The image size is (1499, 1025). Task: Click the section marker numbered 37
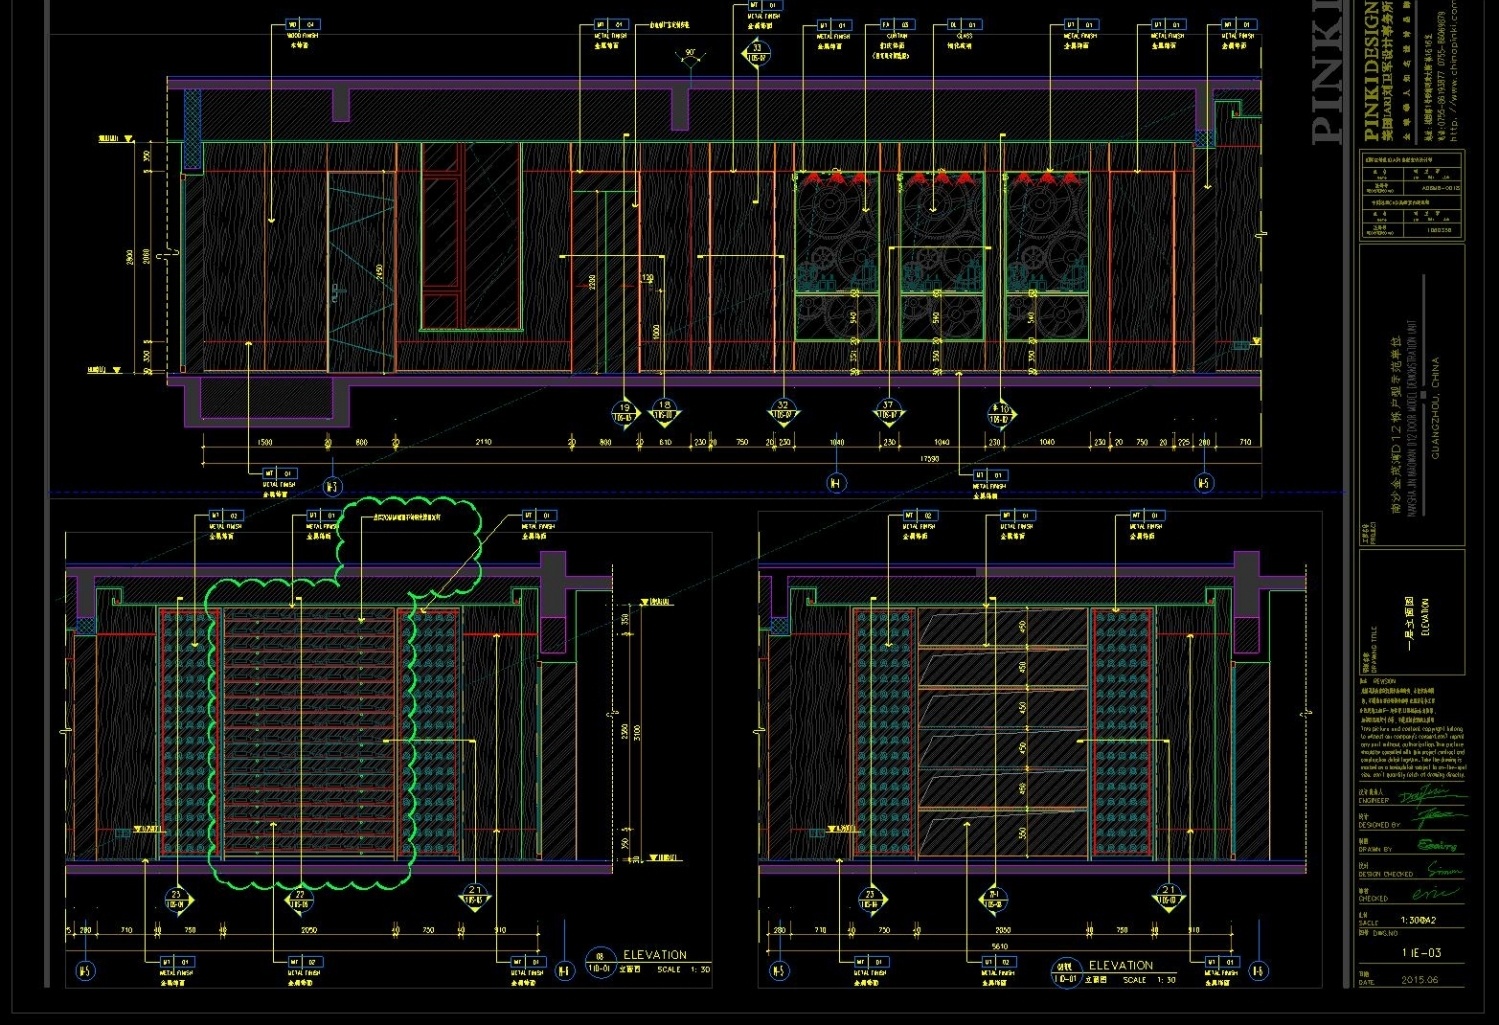[x=888, y=411]
